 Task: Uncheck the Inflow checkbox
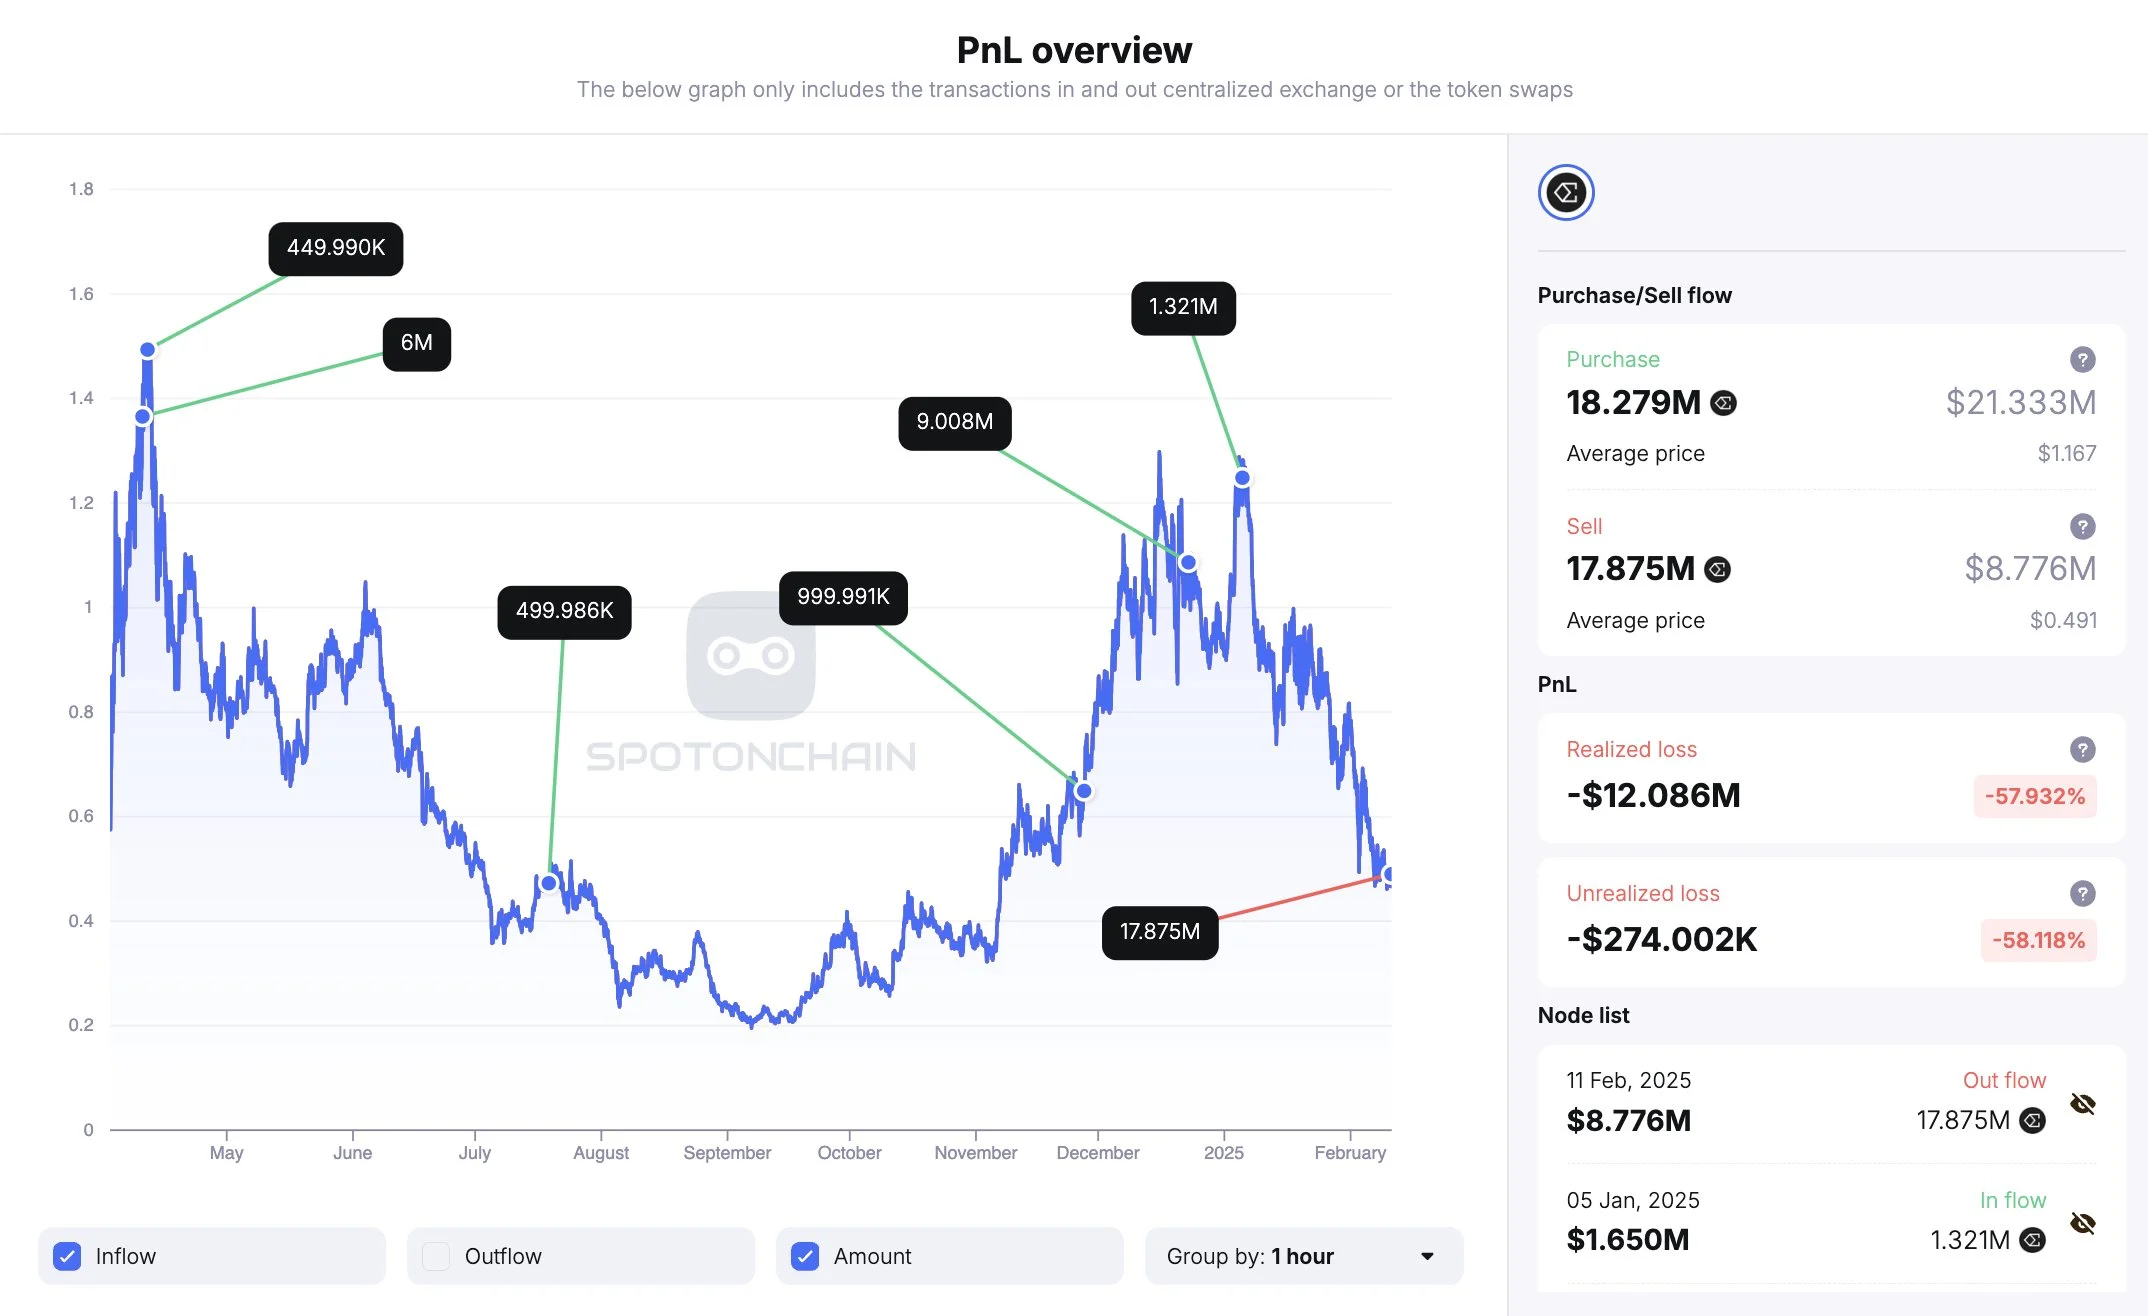[68, 1256]
